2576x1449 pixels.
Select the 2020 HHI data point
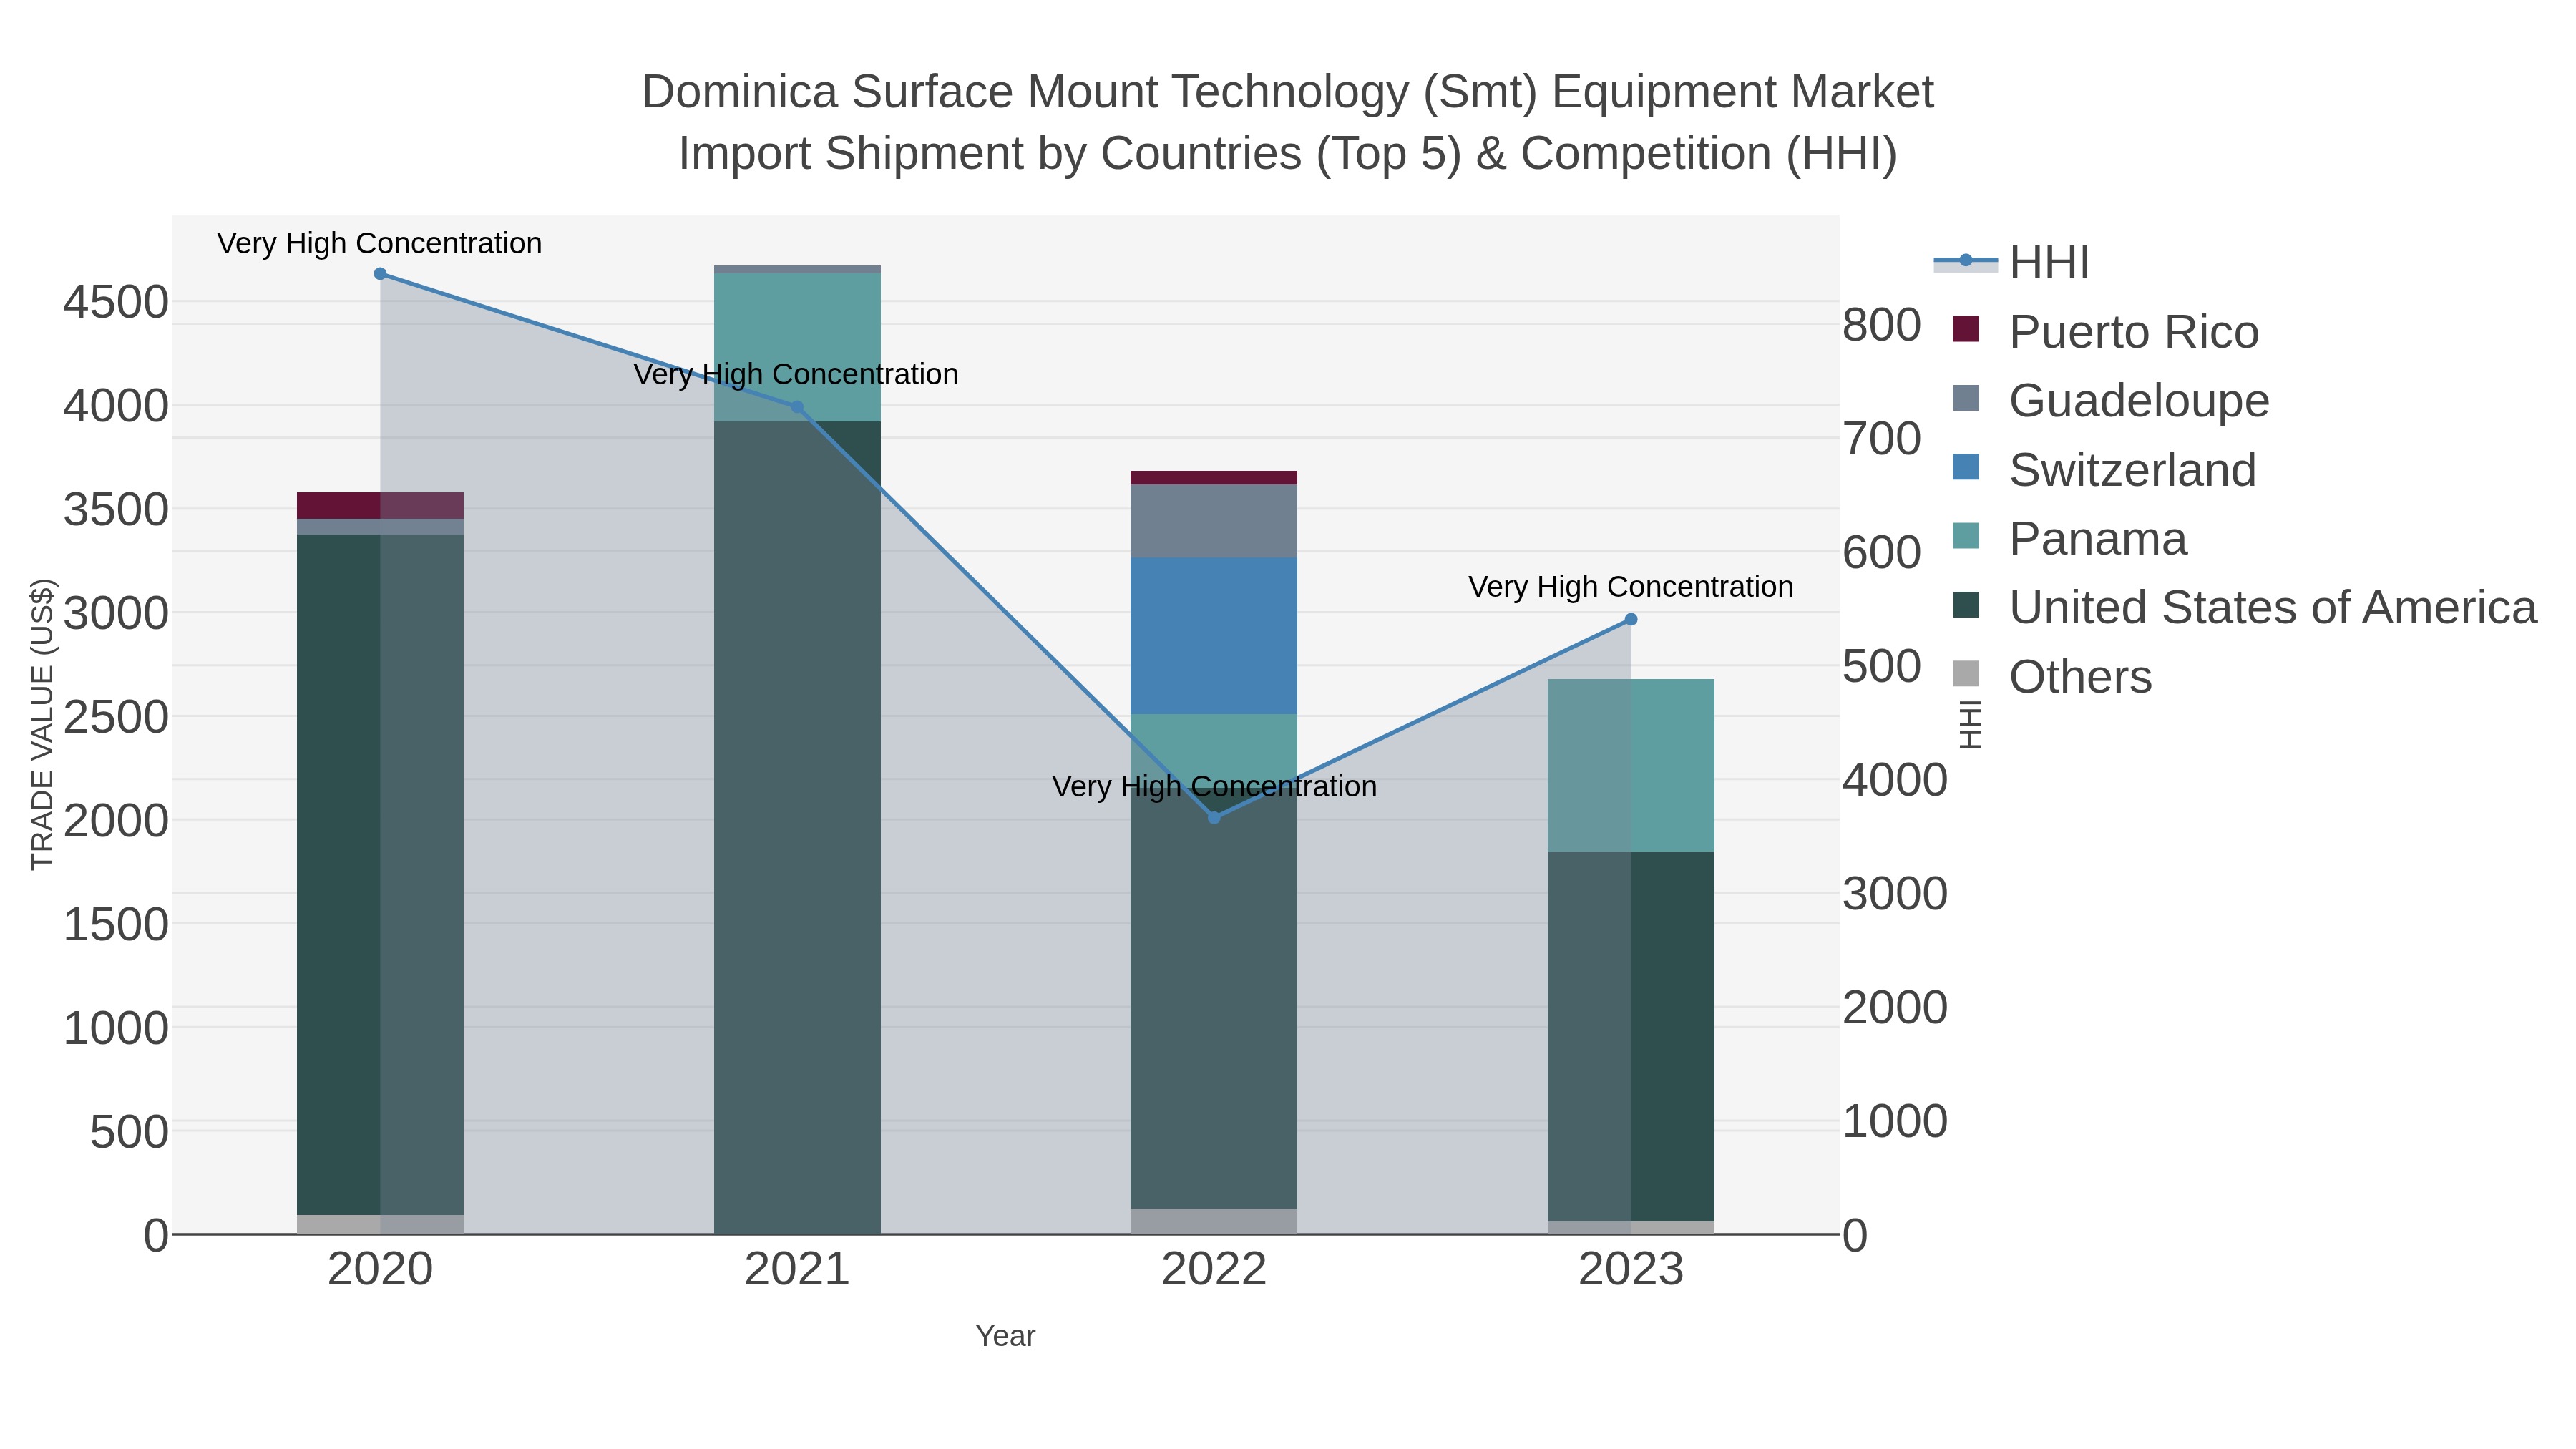pyautogui.click(x=380, y=274)
